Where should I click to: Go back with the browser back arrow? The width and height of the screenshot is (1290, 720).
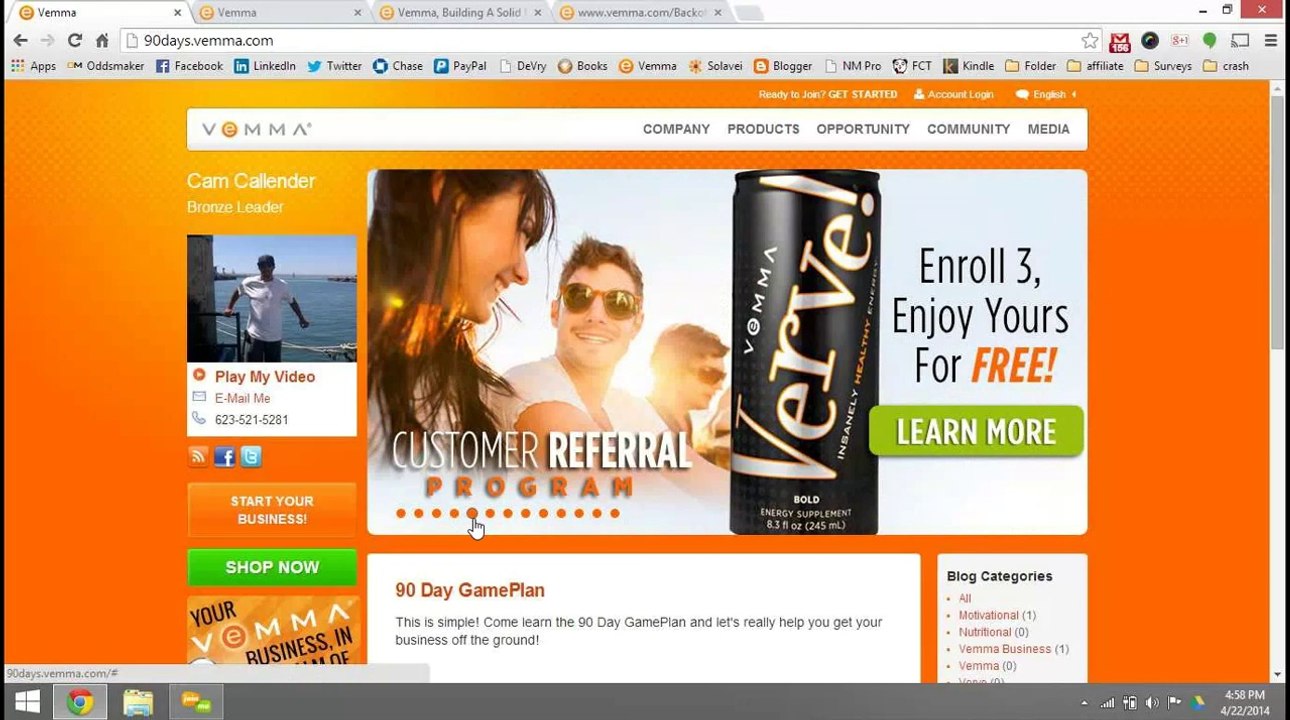click(20, 41)
